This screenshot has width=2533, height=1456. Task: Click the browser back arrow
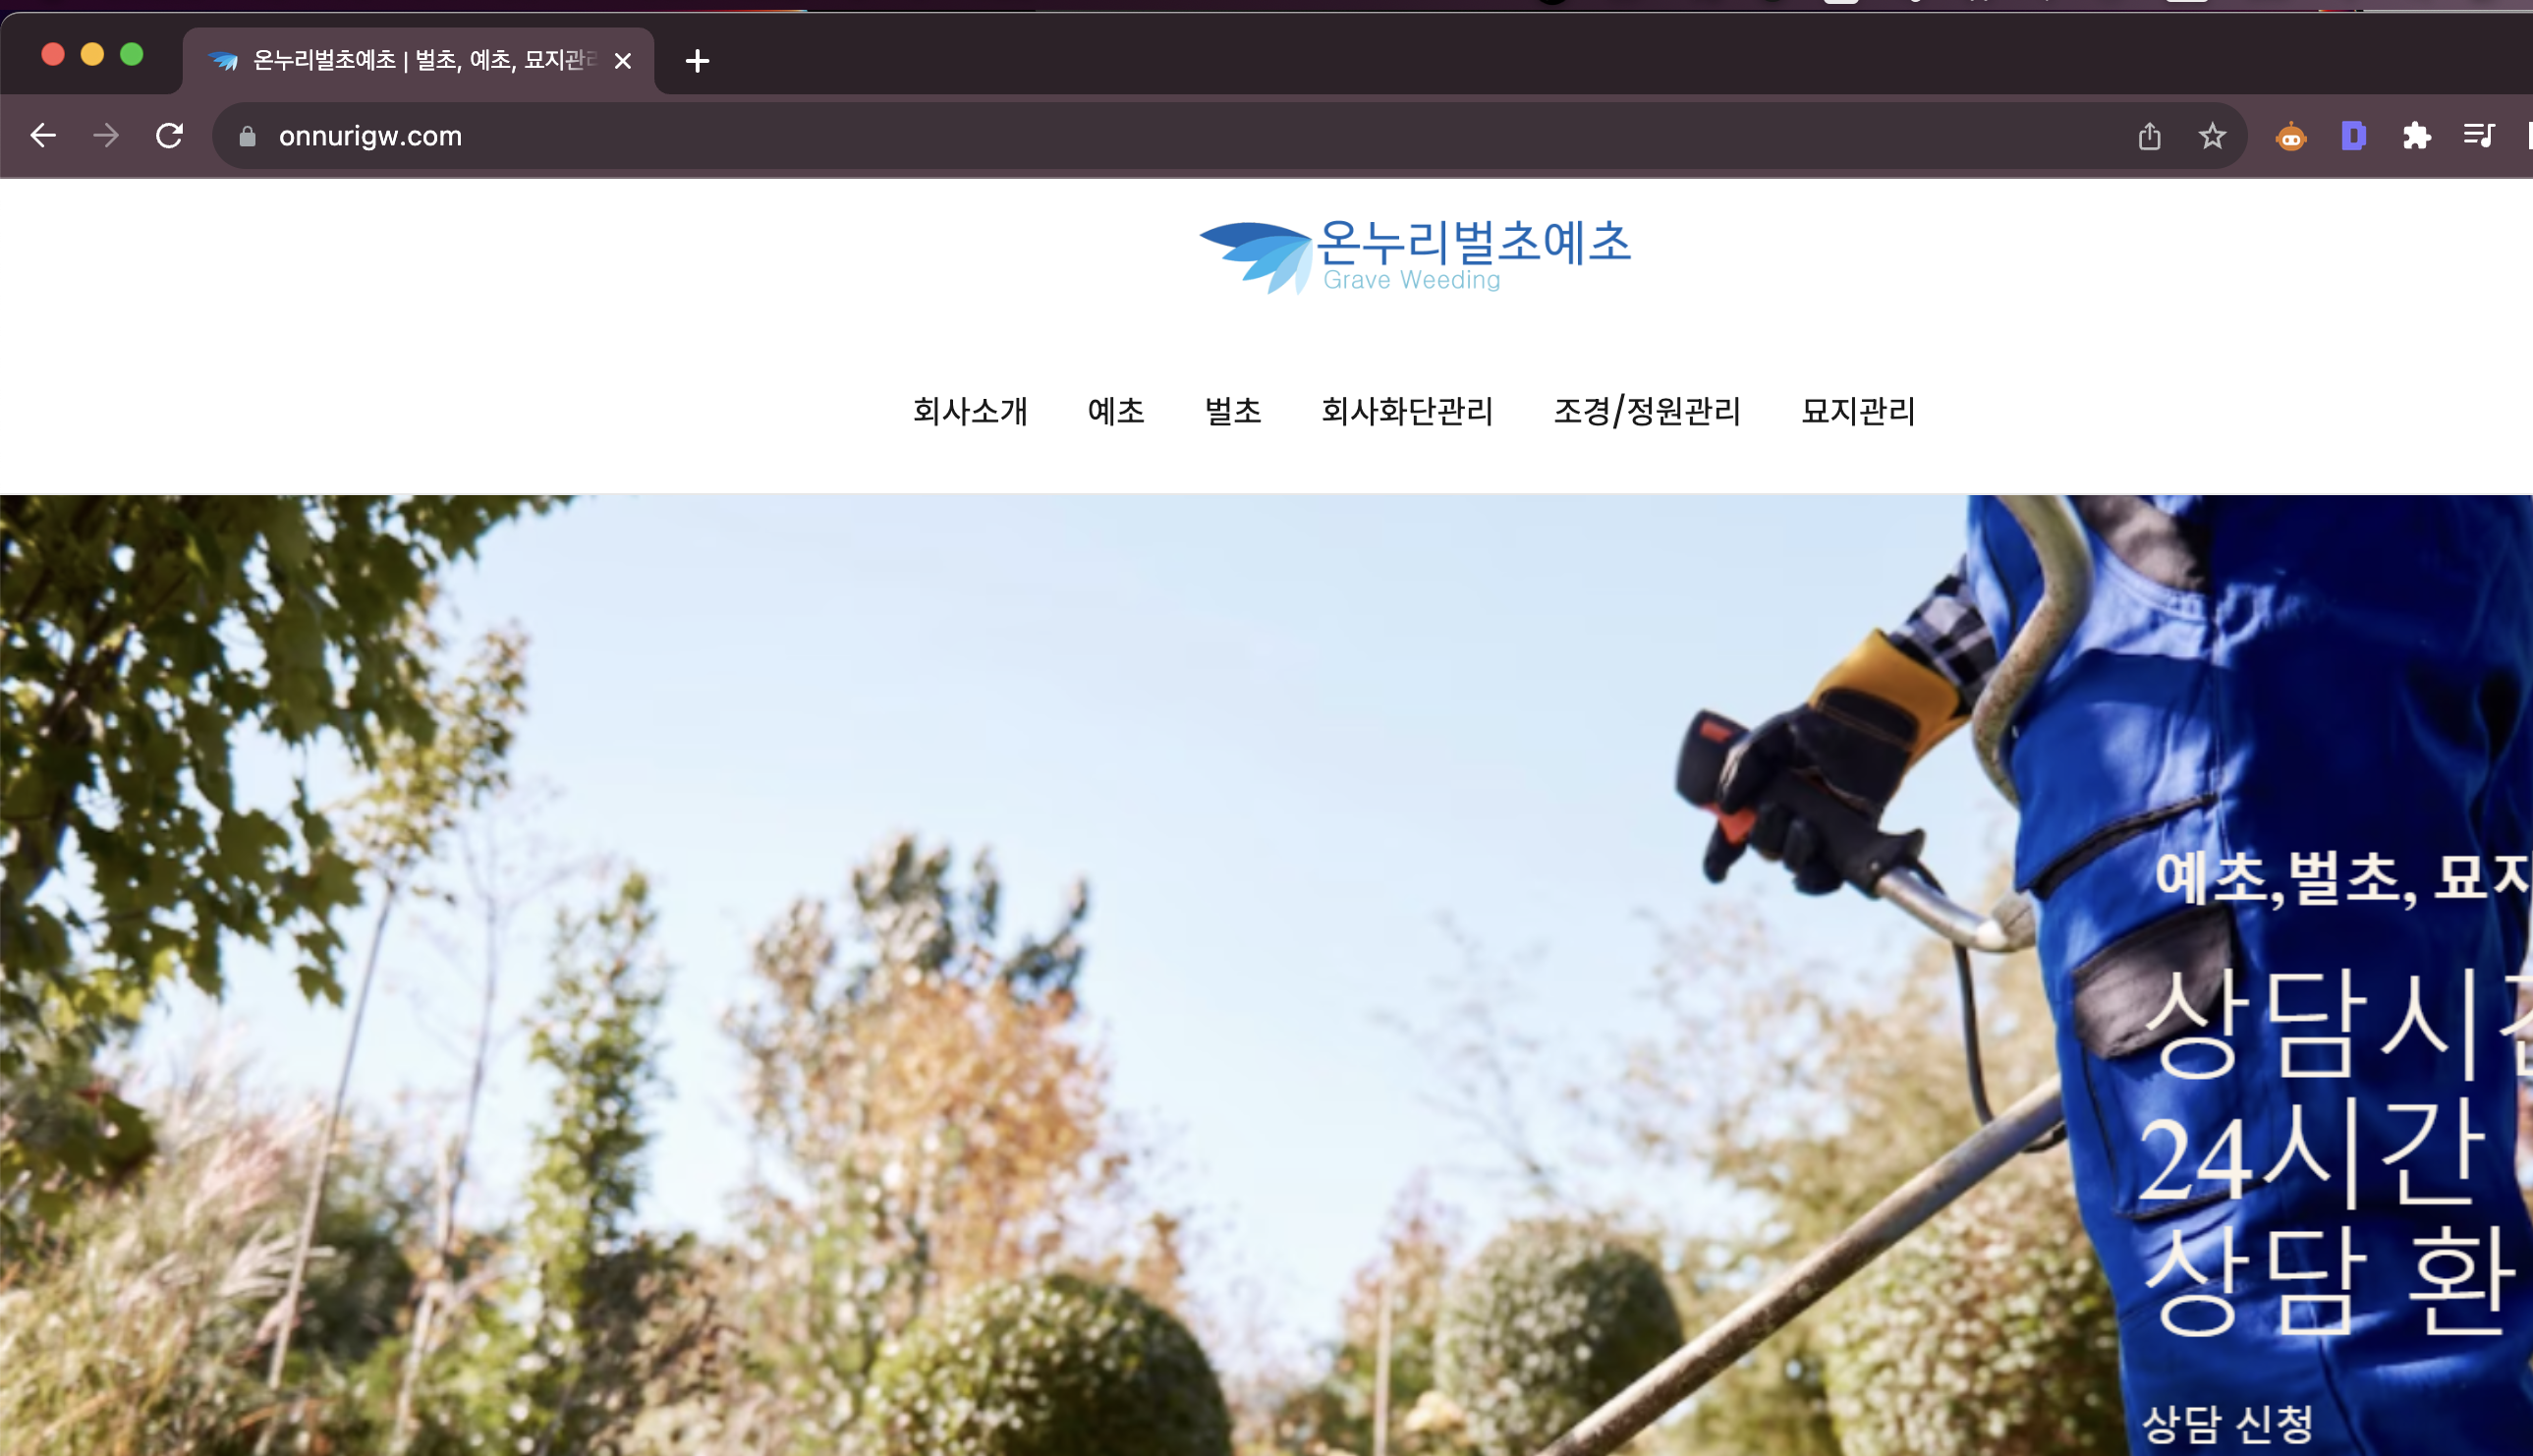tap(43, 135)
